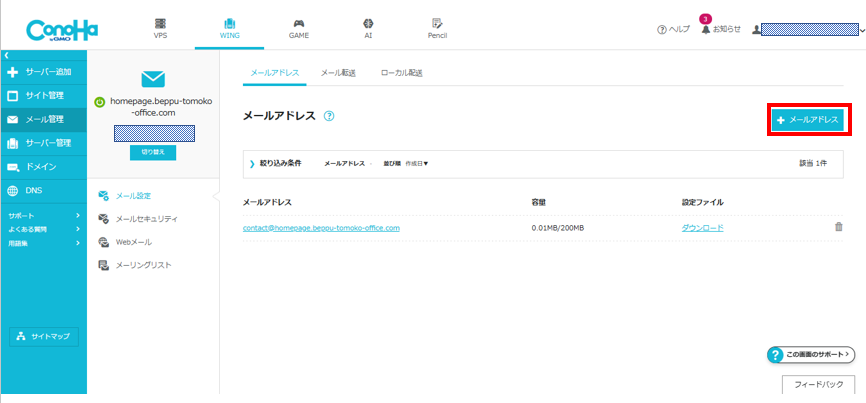Click the ConoHa logo
866x403 pixels.
pos(62,31)
